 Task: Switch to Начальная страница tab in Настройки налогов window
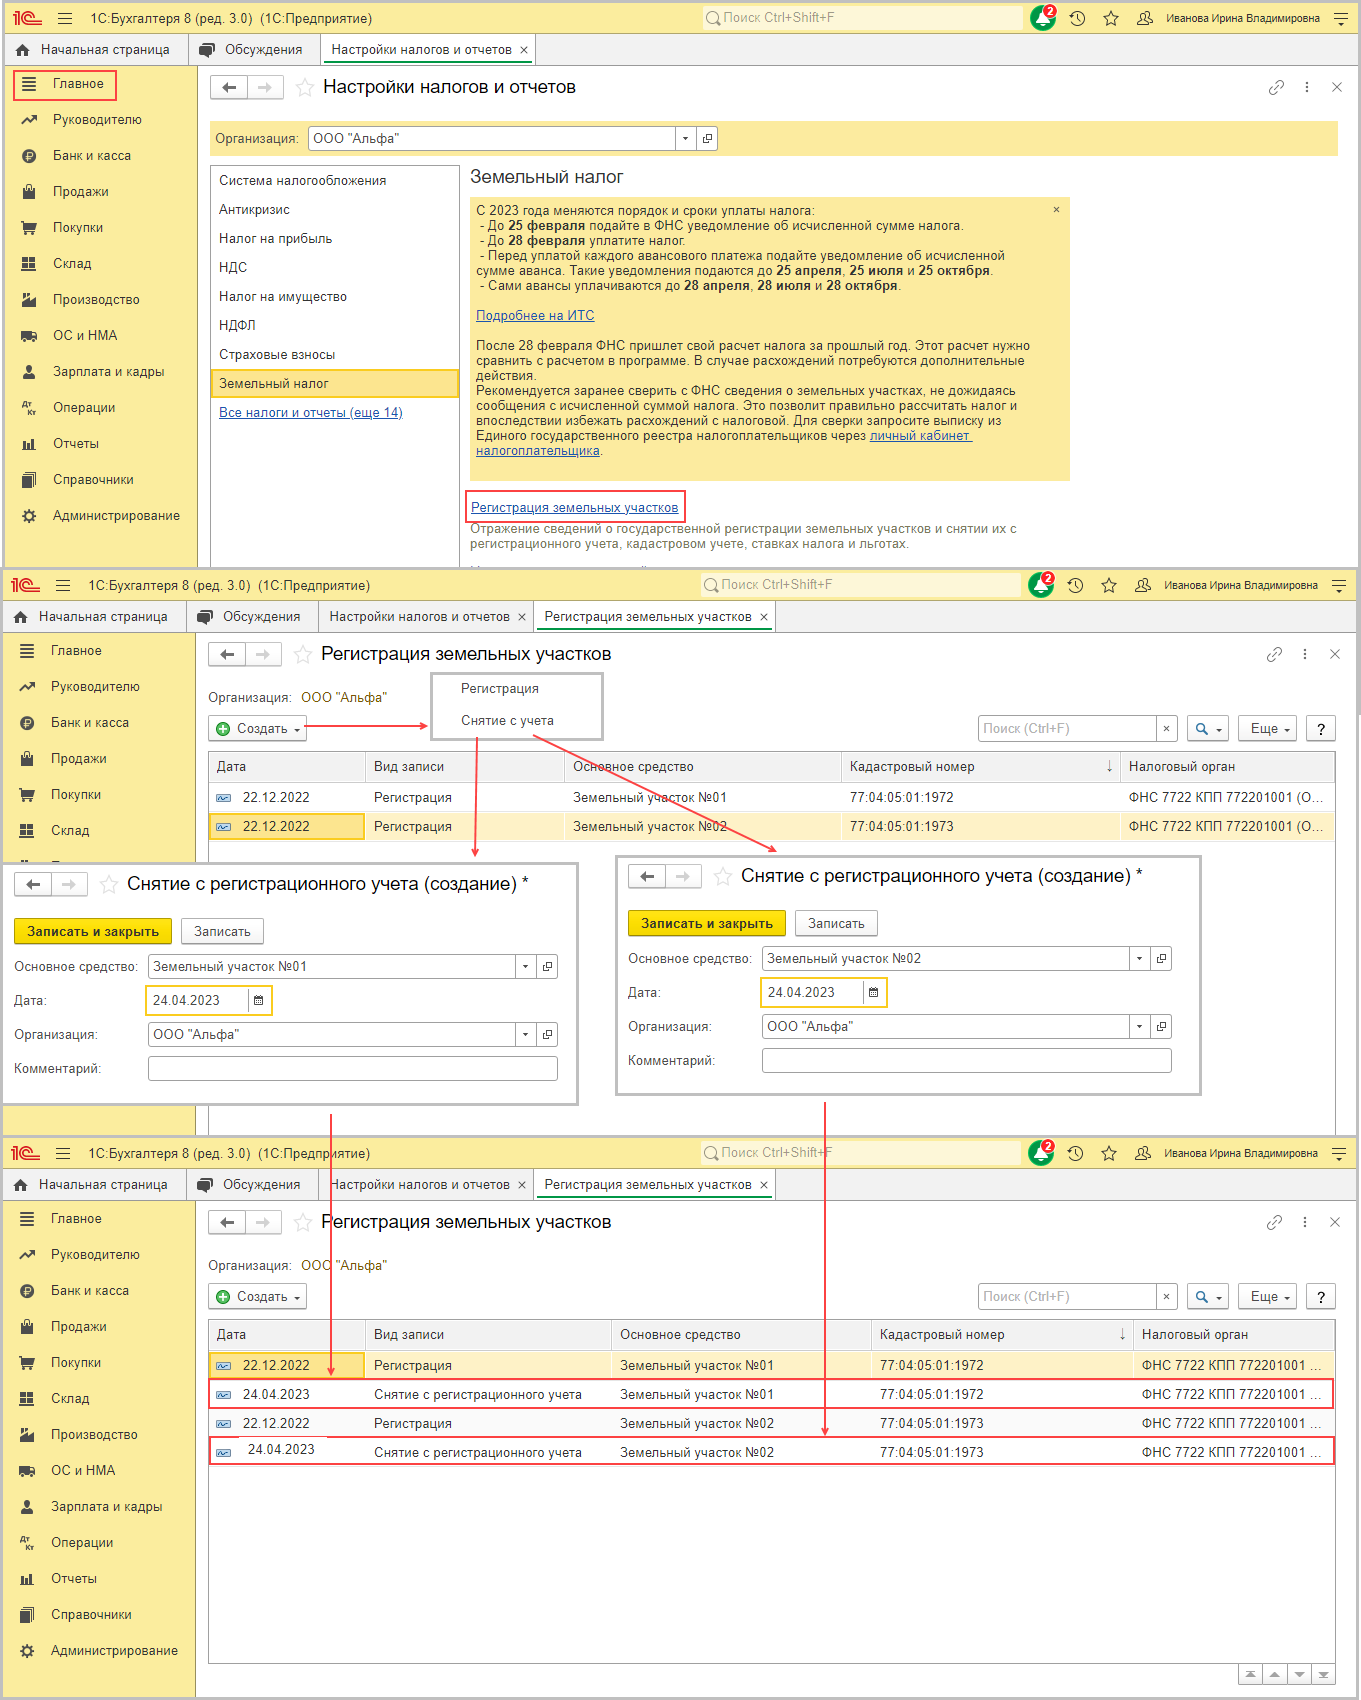coord(95,50)
